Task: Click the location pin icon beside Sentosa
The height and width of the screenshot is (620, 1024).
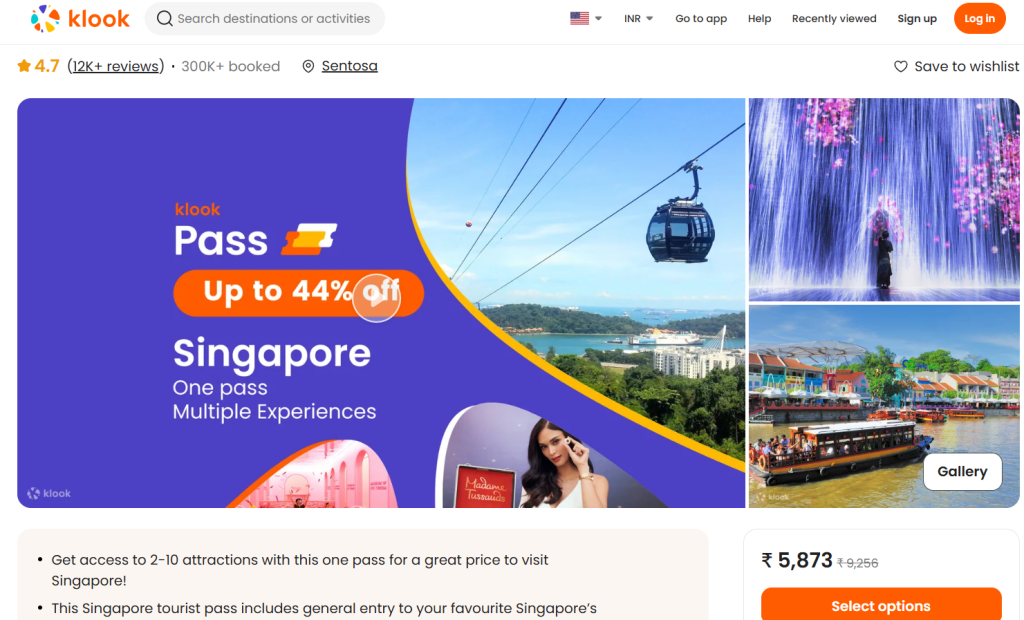Action: tap(308, 66)
